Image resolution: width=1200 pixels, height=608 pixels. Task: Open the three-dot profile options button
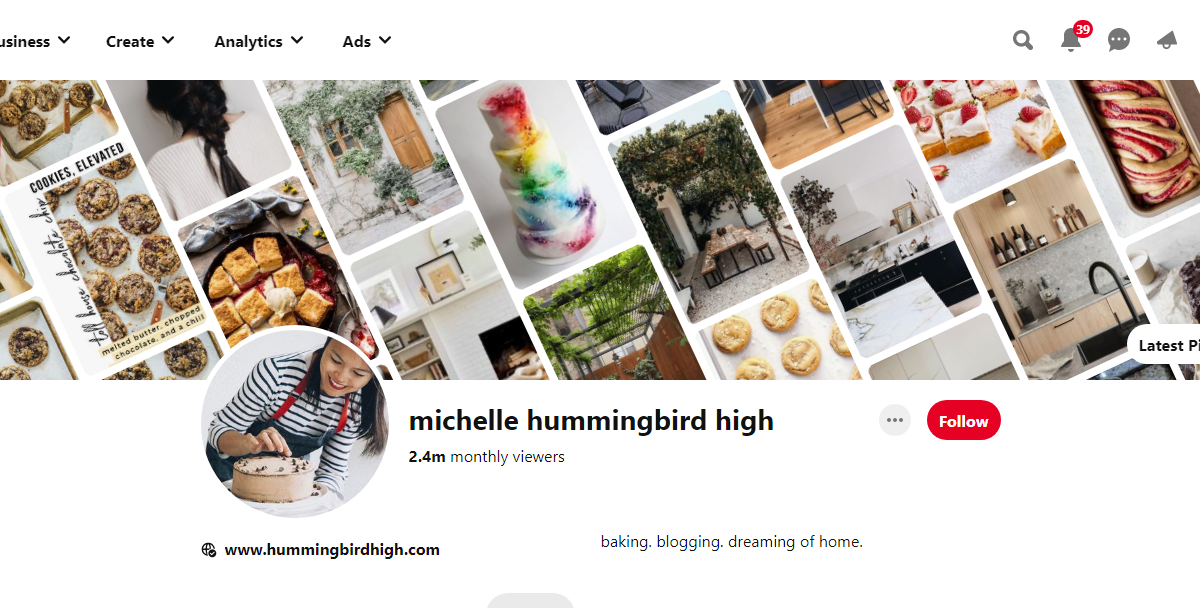[x=895, y=420]
